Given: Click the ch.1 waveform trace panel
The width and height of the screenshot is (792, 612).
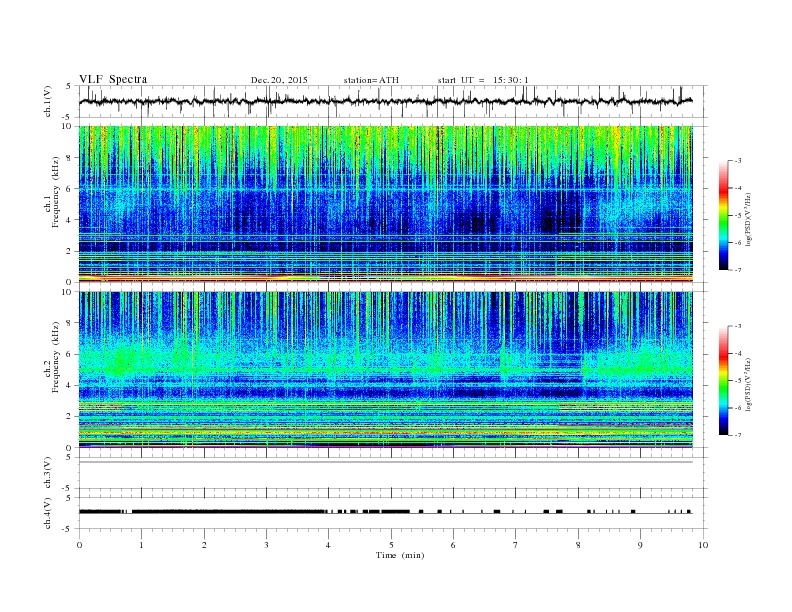Looking at the screenshot, I should point(392,101).
